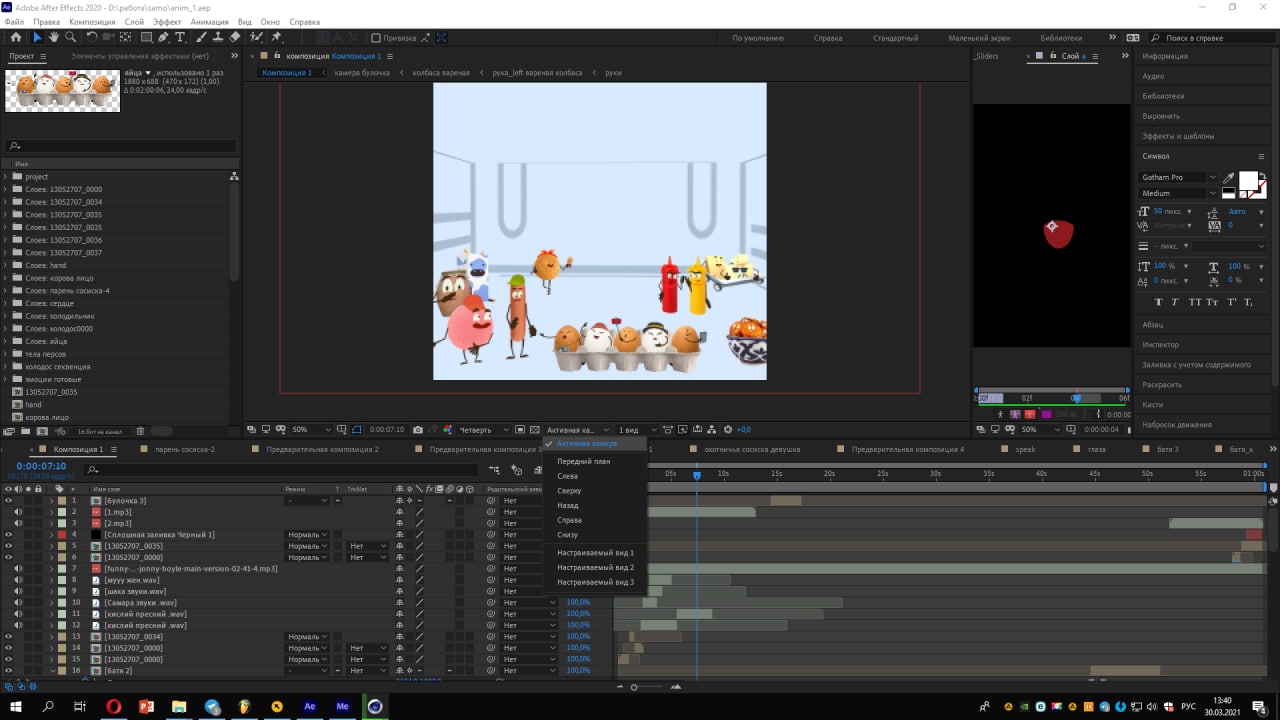Viewport: 1280px width, 720px height.
Task: Click the Home icon in the toolbar
Action: point(17,37)
